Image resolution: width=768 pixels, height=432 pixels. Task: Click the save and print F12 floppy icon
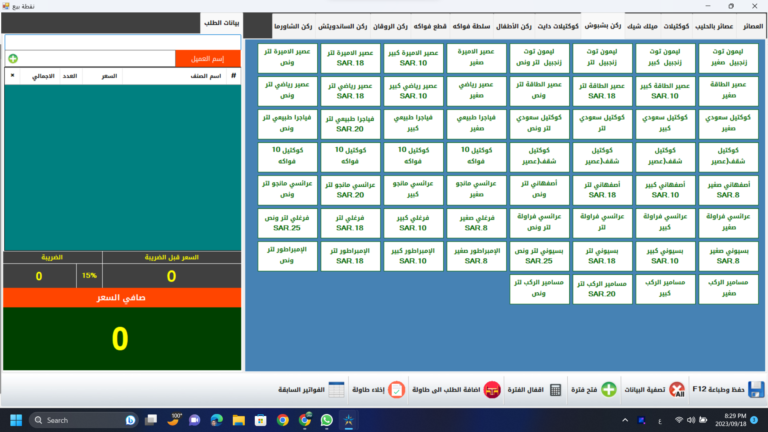[x=756, y=390]
